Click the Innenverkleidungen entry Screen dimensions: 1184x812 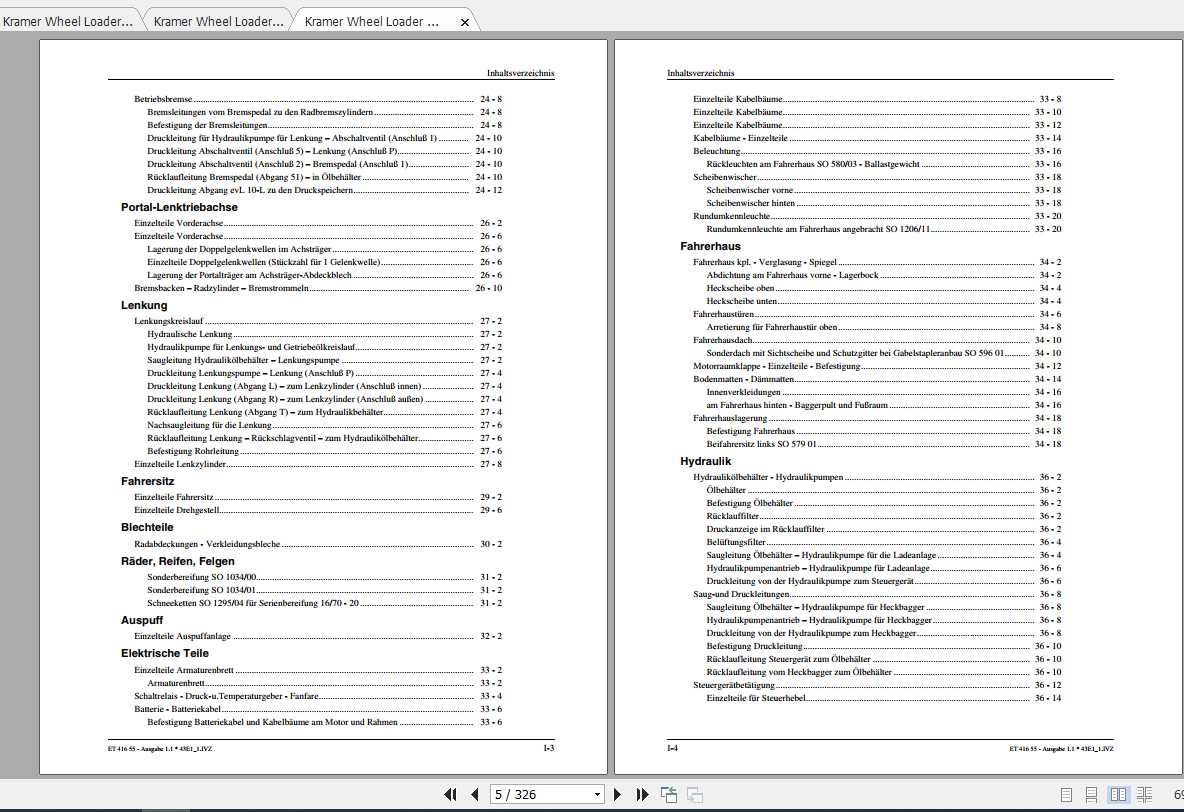click(x=884, y=392)
